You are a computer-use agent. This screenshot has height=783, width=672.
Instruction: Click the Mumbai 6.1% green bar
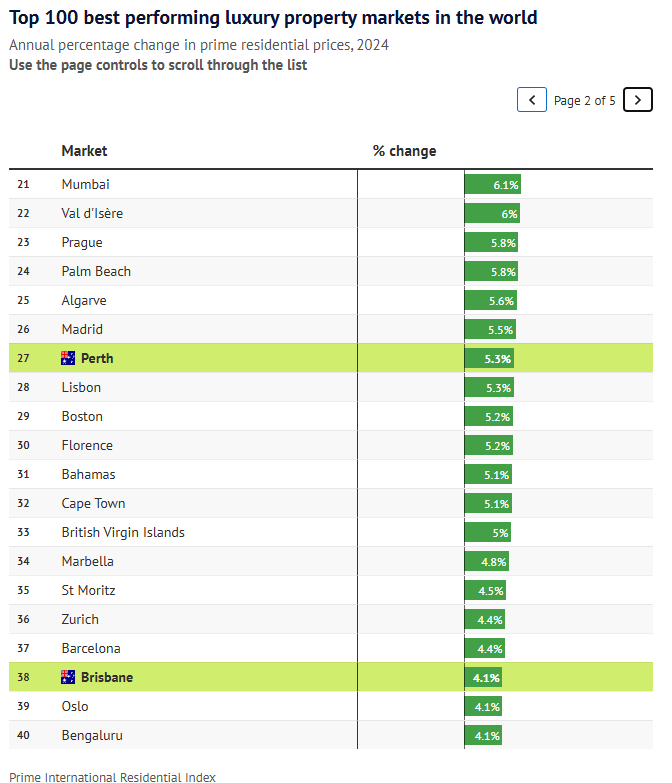492,185
